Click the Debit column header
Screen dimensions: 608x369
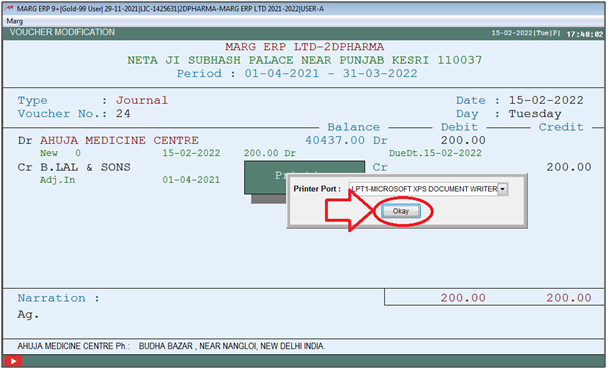click(459, 127)
